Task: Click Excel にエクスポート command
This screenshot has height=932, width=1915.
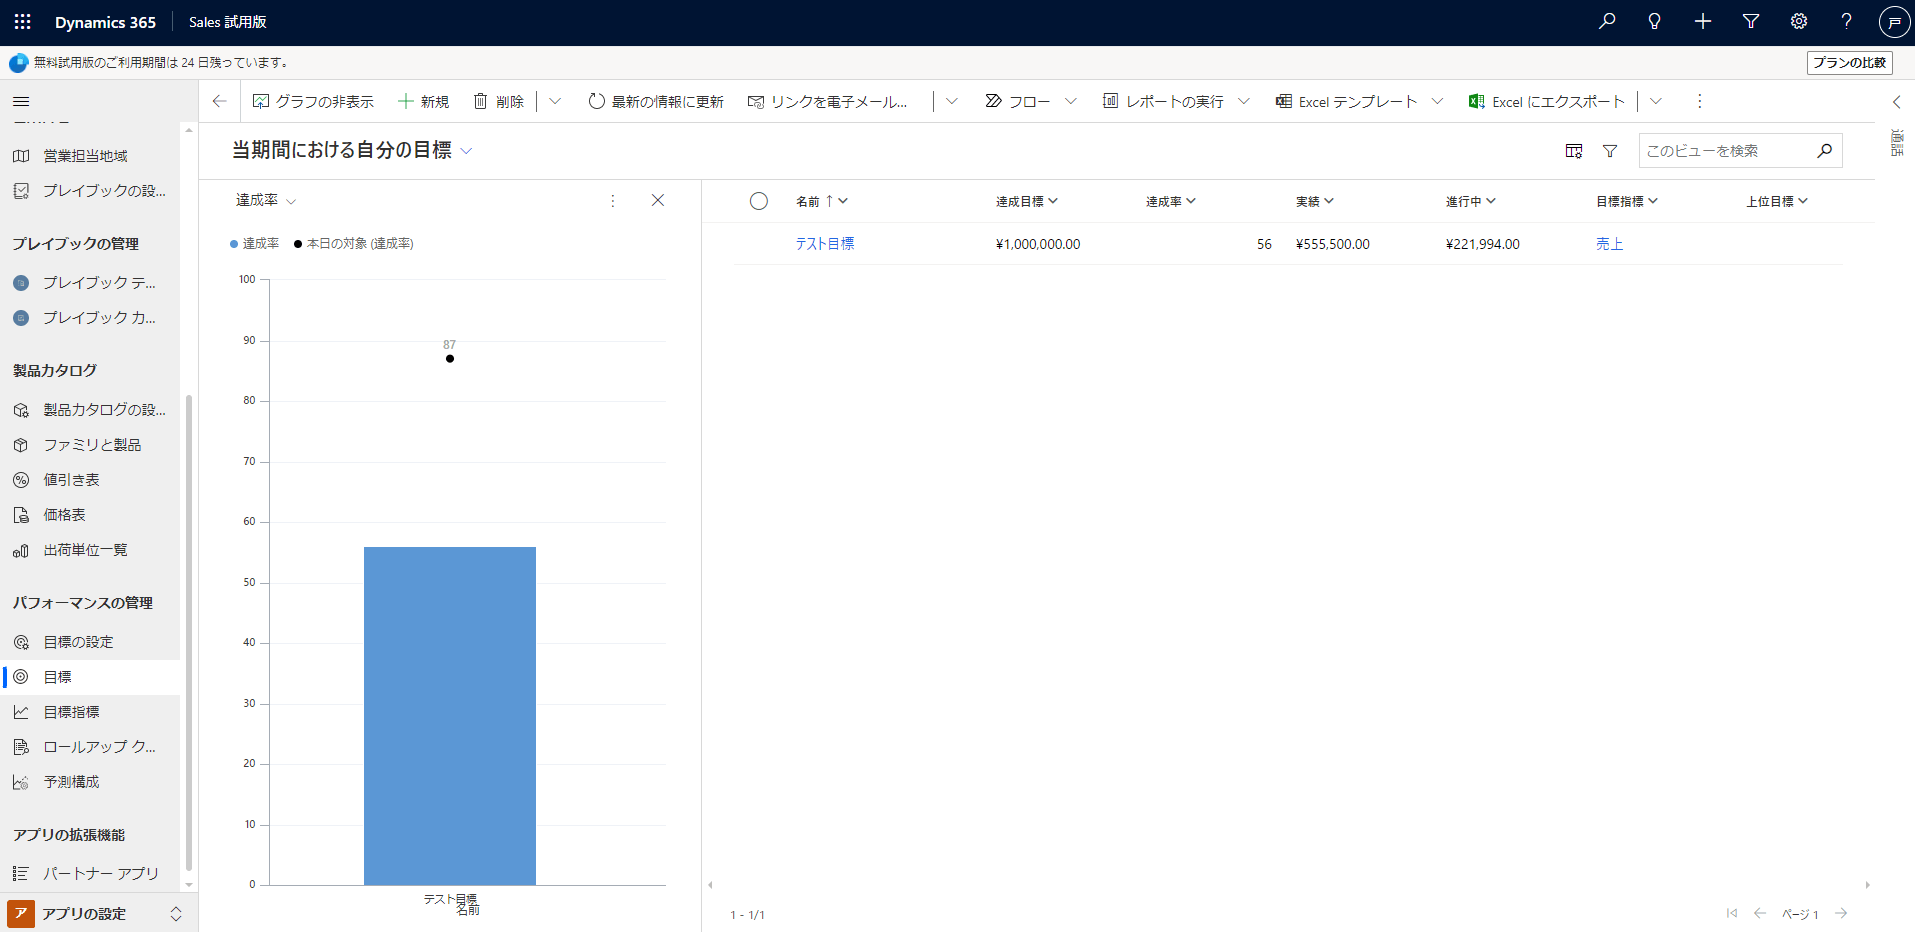Action: tap(1547, 101)
